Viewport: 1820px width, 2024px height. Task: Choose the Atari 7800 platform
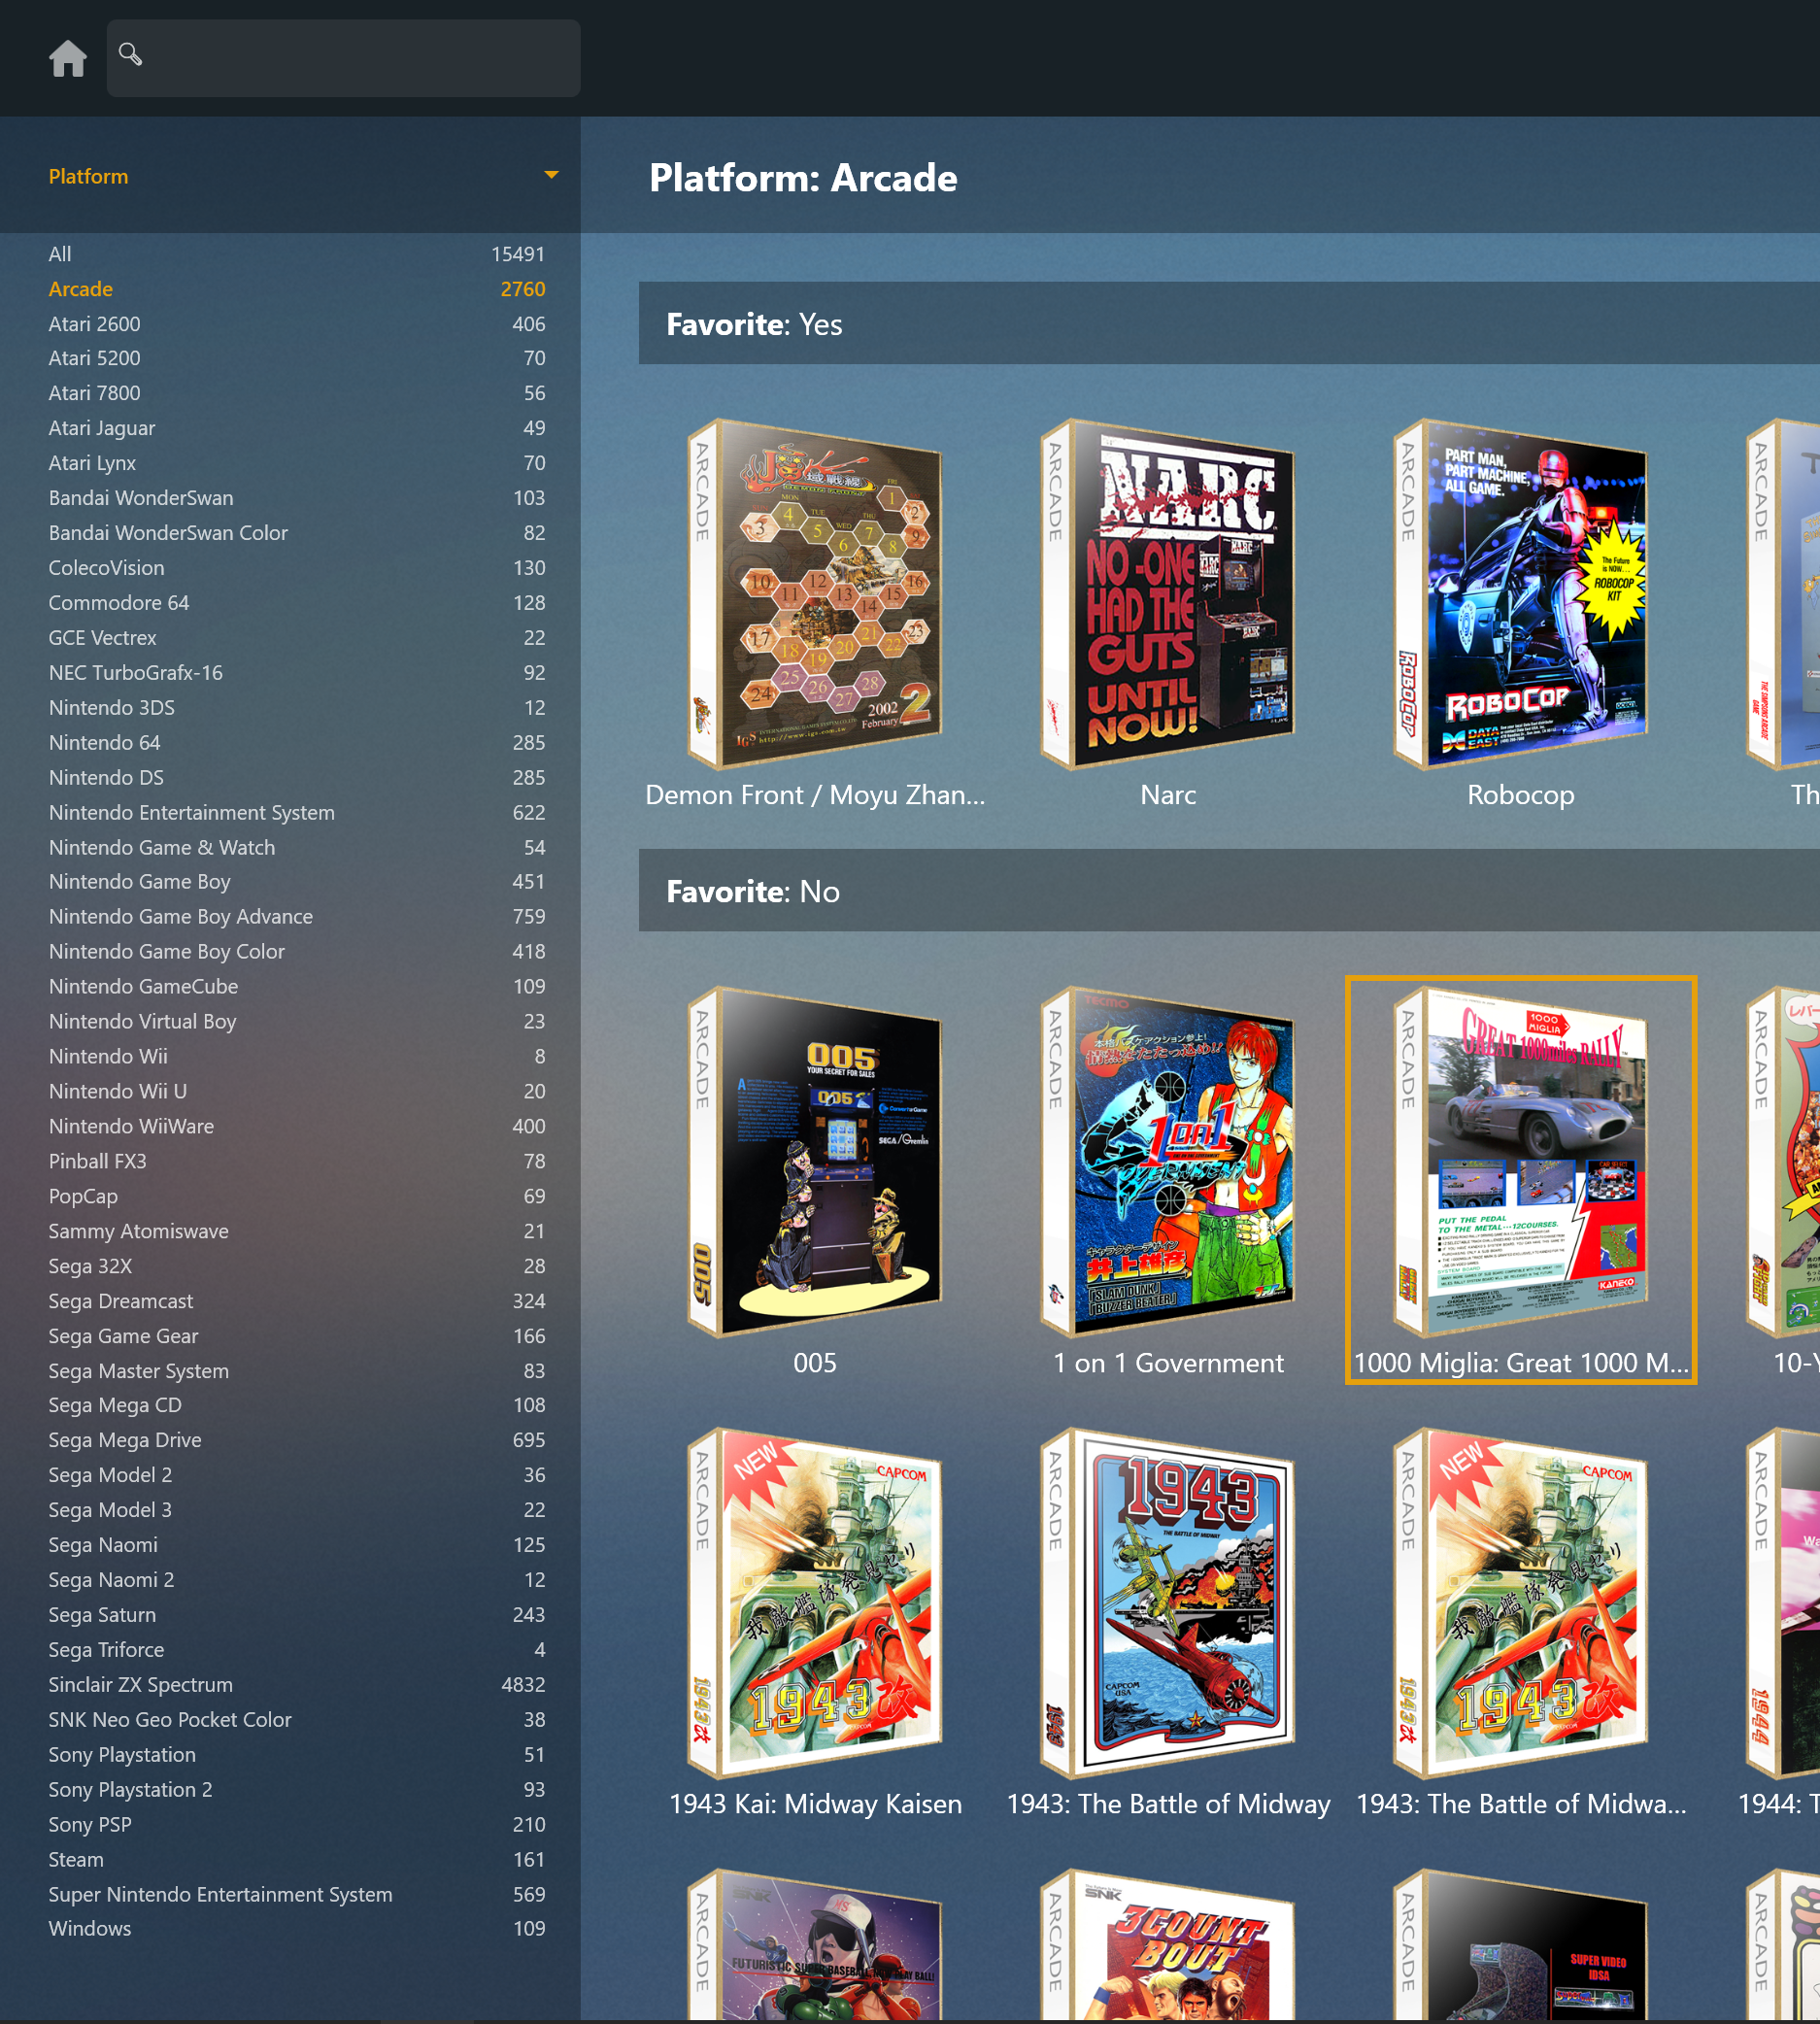(297, 393)
